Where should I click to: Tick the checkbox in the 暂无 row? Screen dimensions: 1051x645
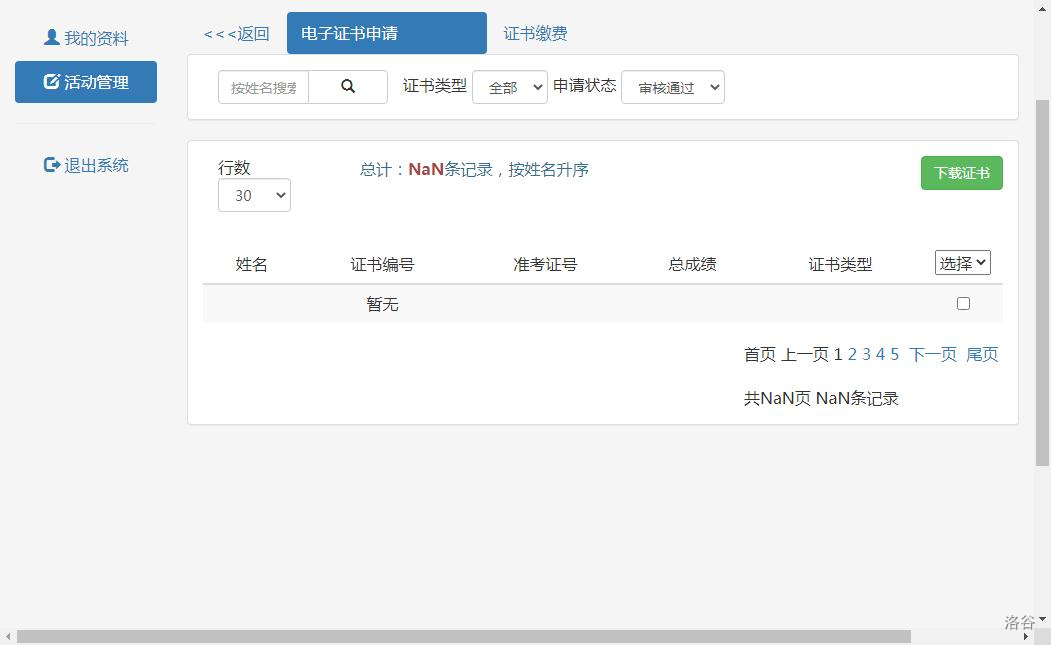[963, 304]
